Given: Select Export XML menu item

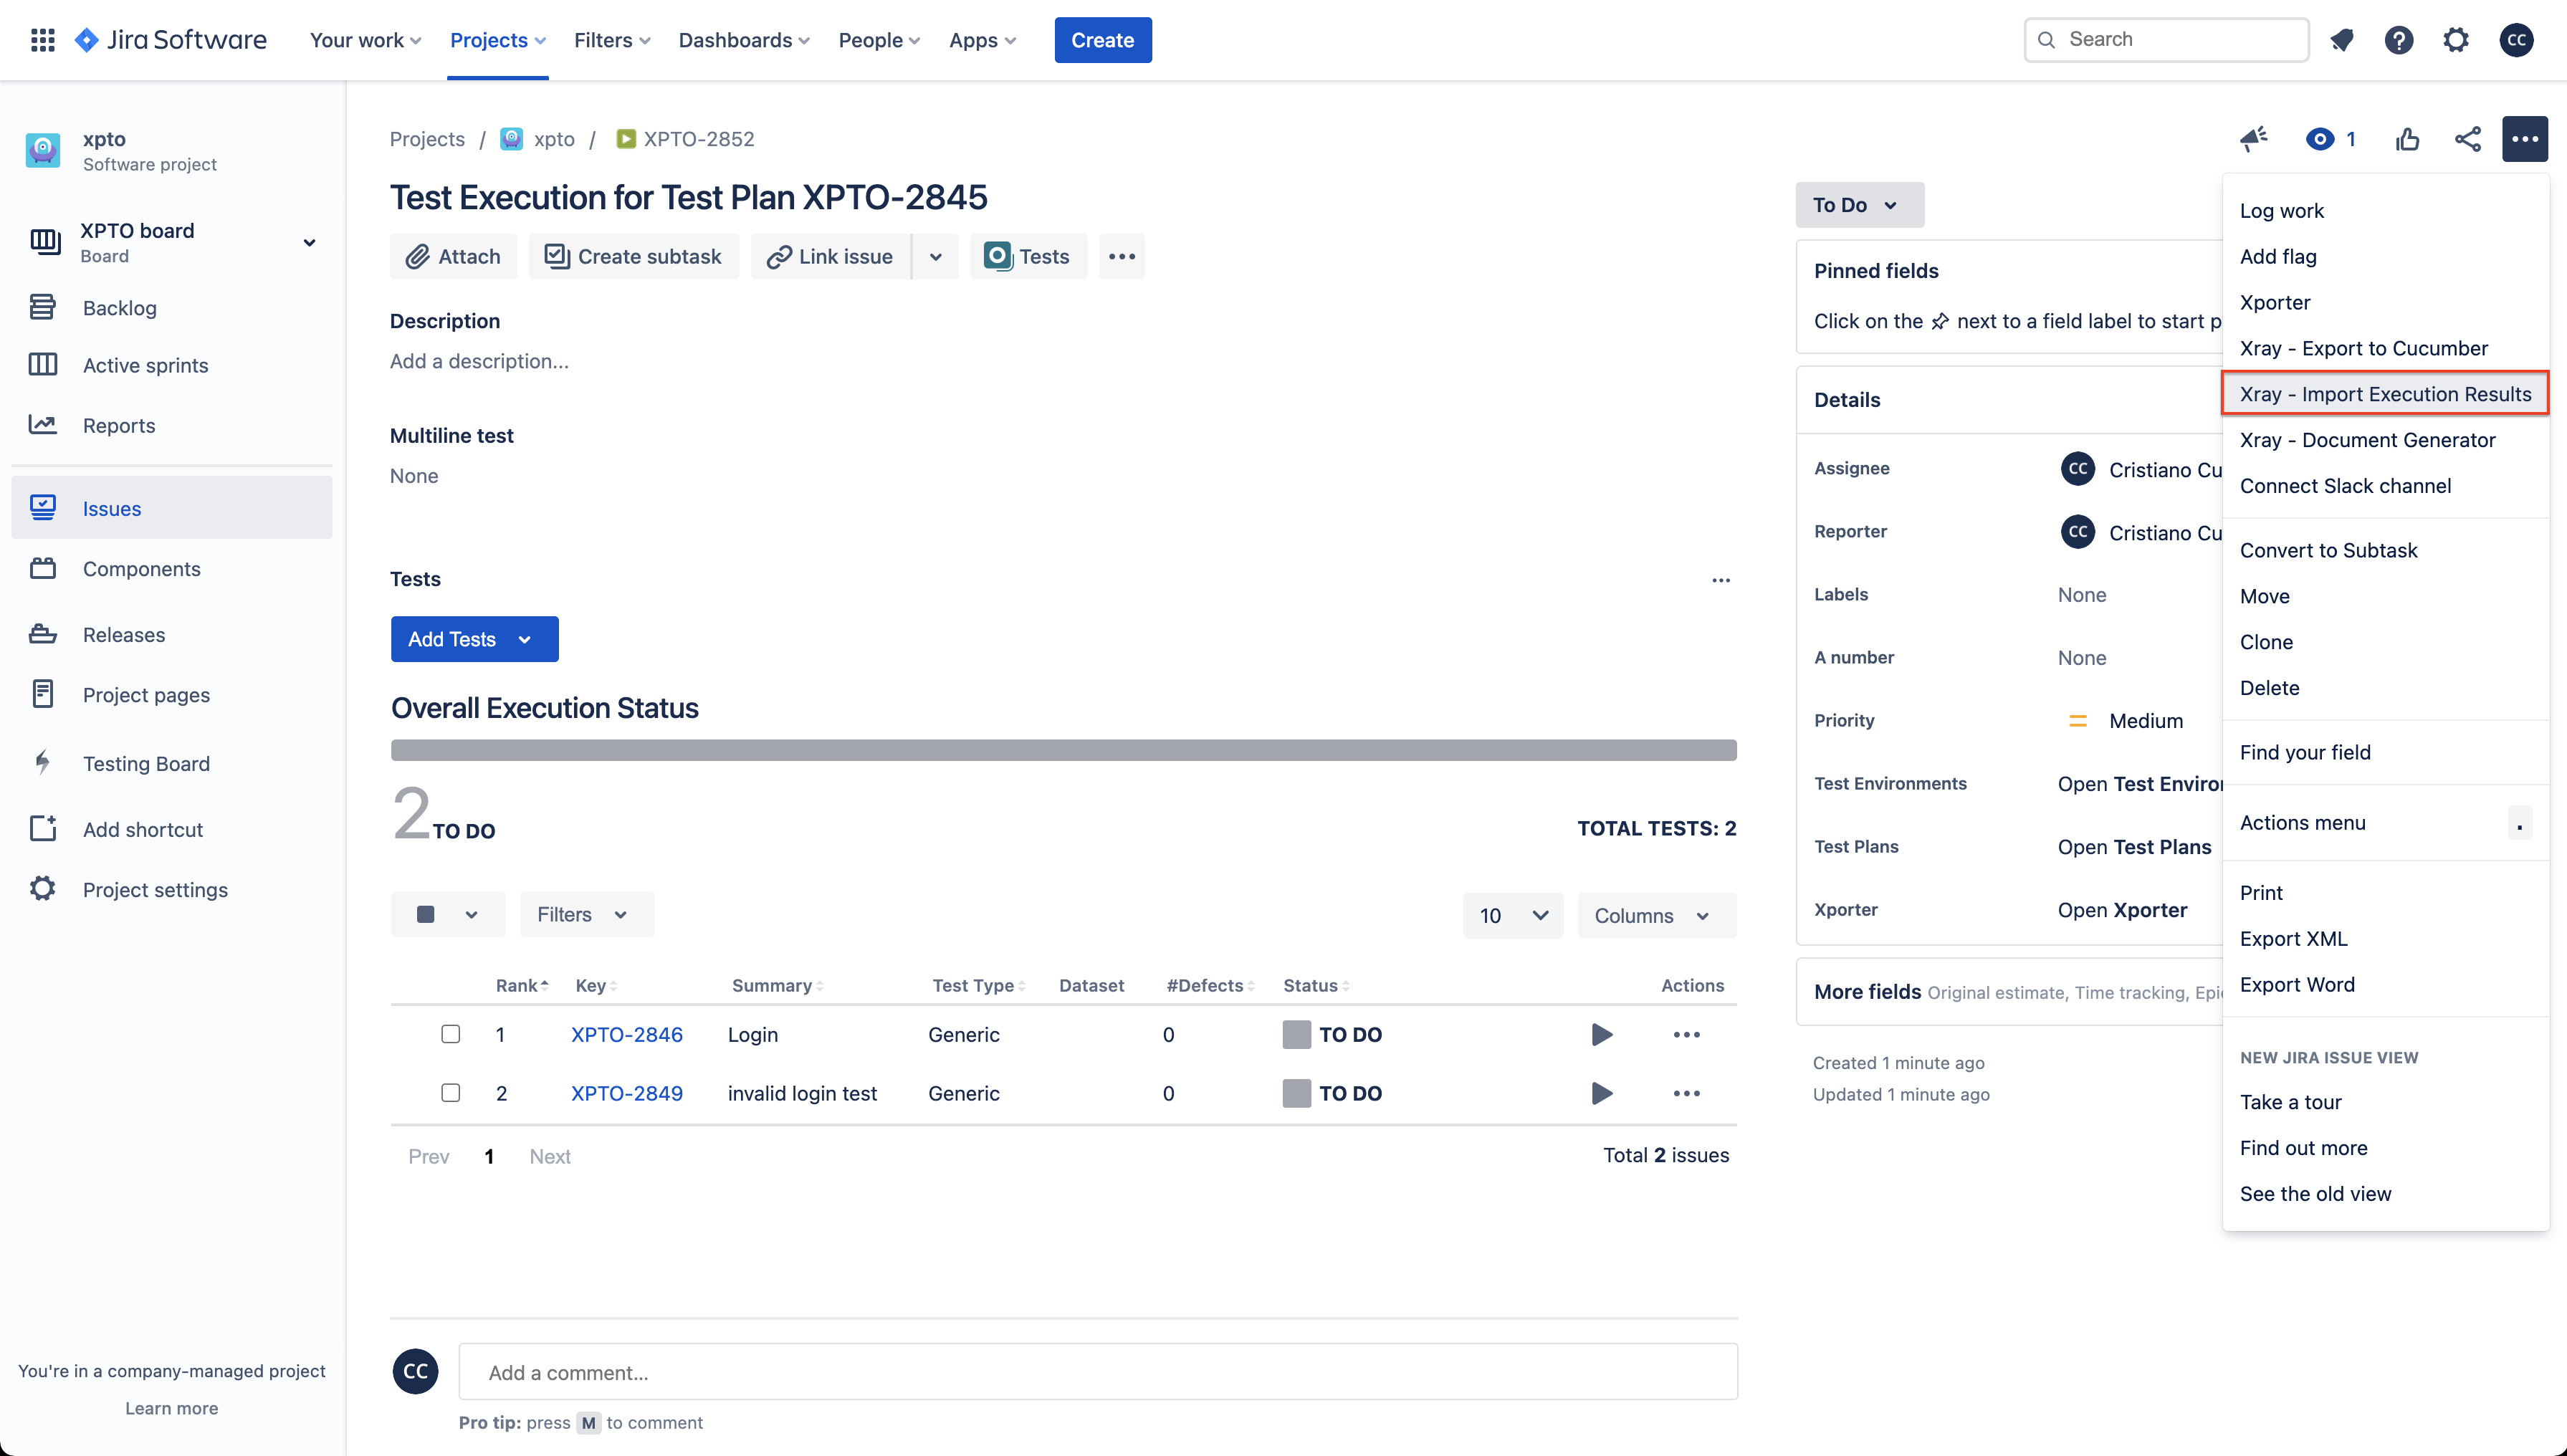Looking at the screenshot, I should [x=2385, y=939].
